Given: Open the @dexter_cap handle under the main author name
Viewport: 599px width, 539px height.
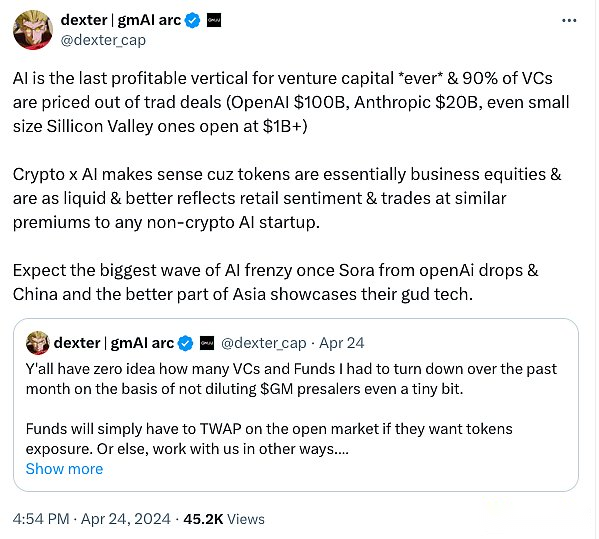Looking at the screenshot, I should pyautogui.click(x=103, y=40).
